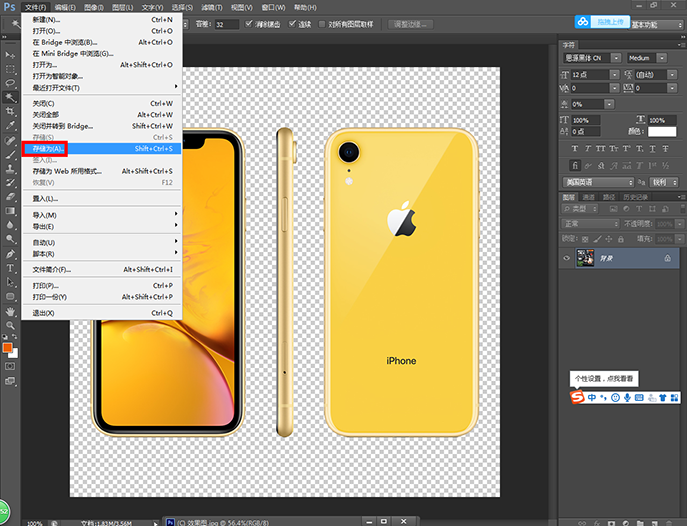The width and height of the screenshot is (687, 526).
Task: Choose 新建(N)... in File menu
Action: coord(101,20)
